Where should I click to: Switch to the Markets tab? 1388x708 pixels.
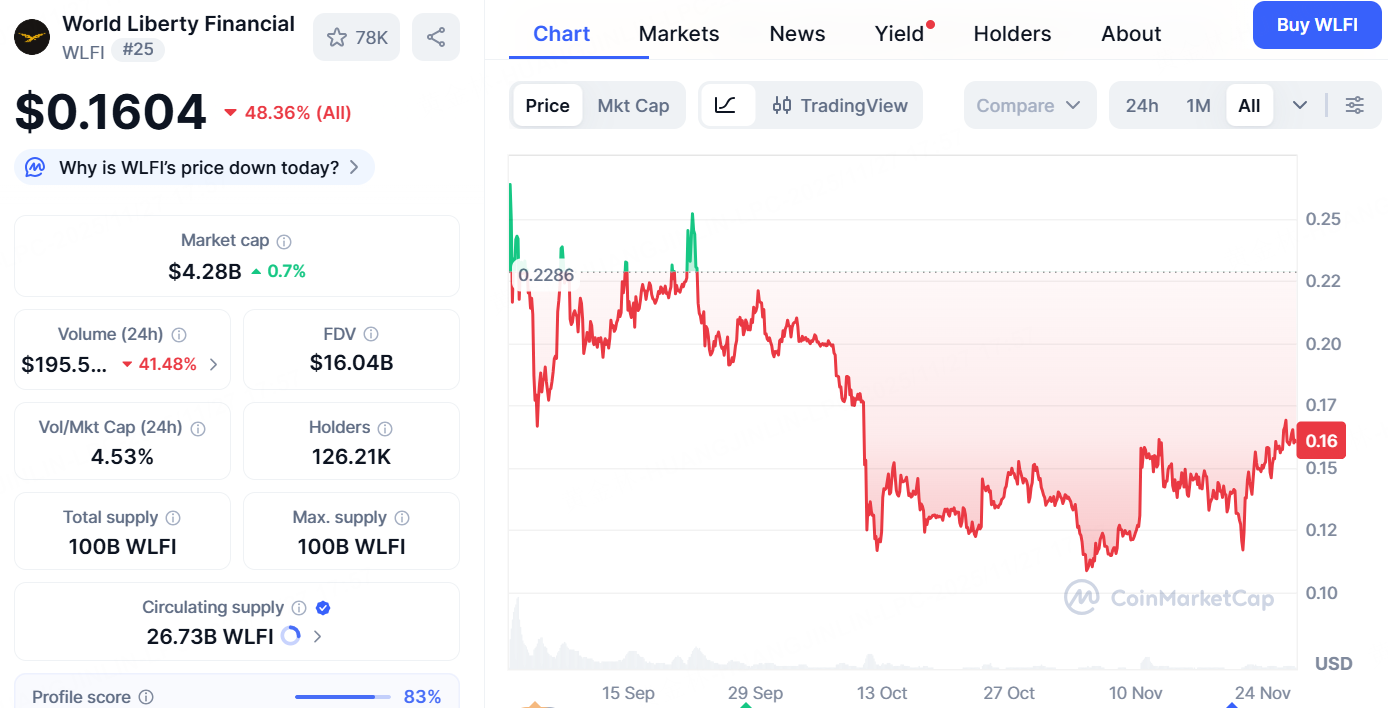679,33
